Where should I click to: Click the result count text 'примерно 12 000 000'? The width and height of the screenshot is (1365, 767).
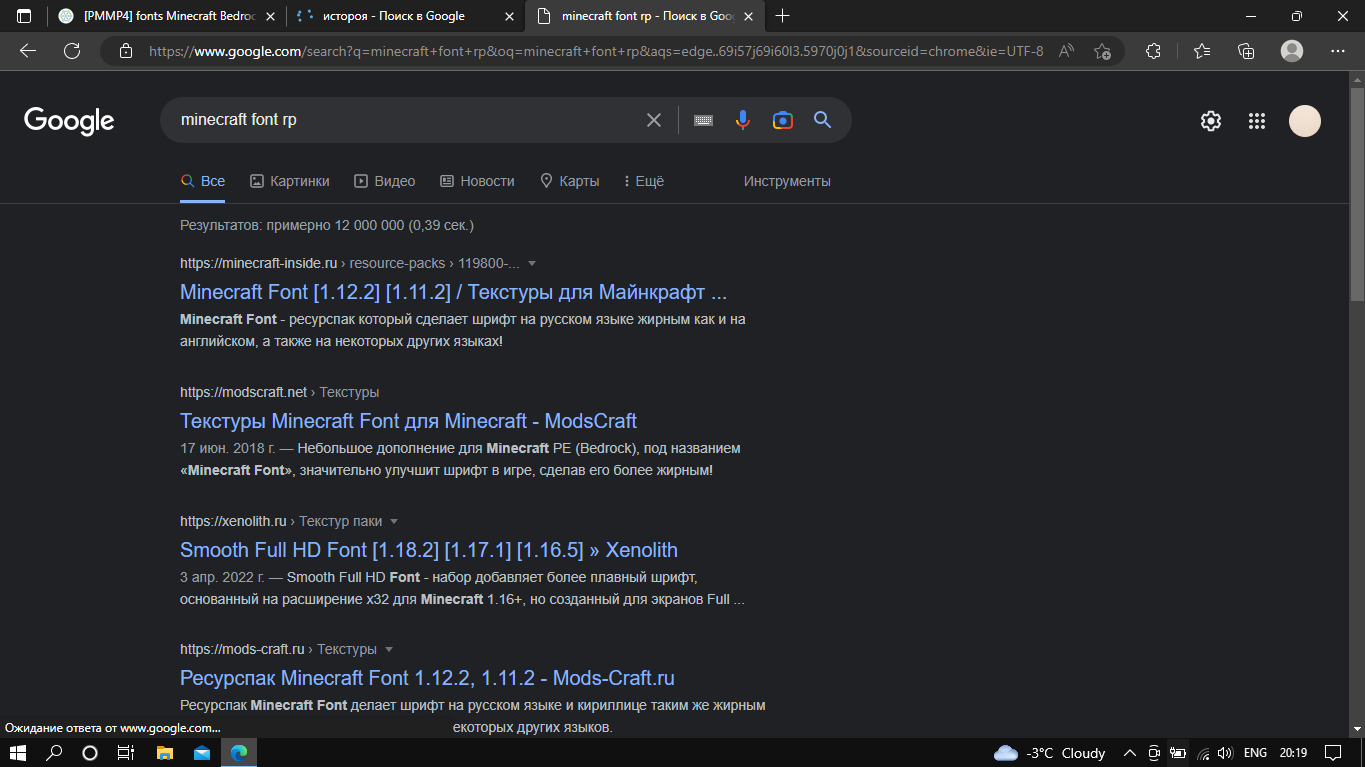pyautogui.click(x=335, y=225)
